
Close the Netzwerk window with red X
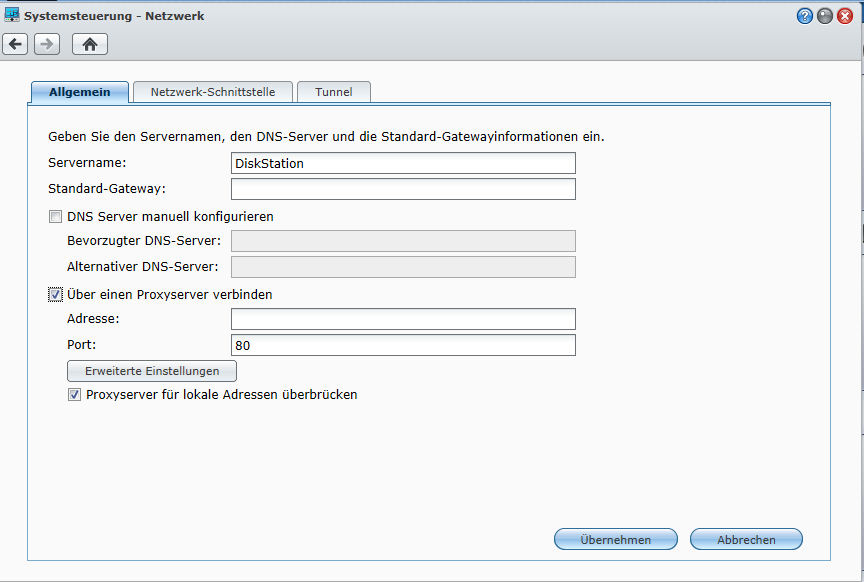[845, 16]
